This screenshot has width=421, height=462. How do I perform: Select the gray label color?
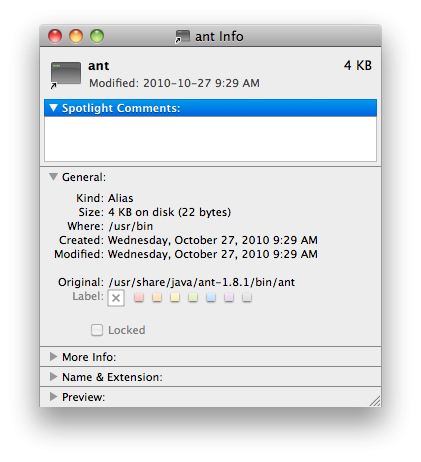pyautogui.click(x=247, y=297)
